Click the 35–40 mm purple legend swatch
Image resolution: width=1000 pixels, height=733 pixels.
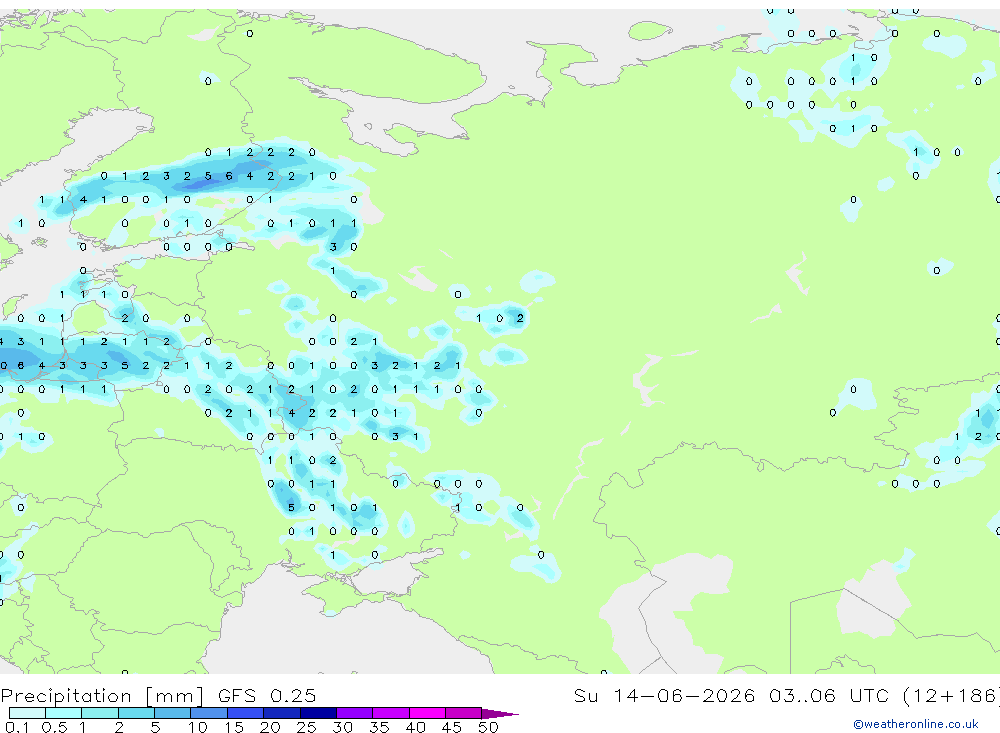point(391,713)
